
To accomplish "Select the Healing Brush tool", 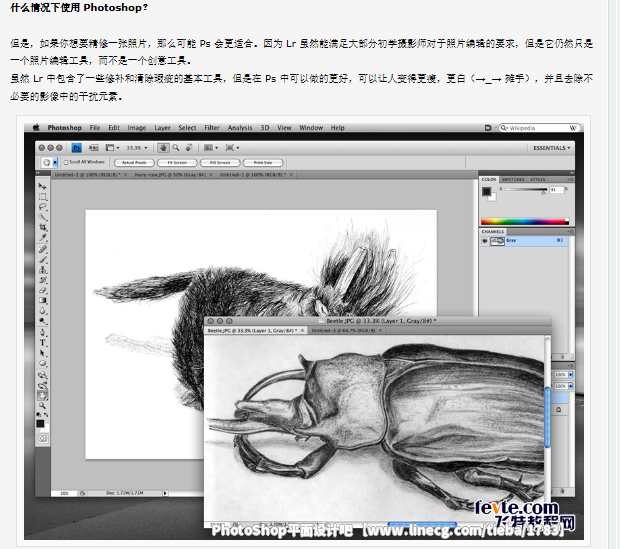I will (42, 249).
